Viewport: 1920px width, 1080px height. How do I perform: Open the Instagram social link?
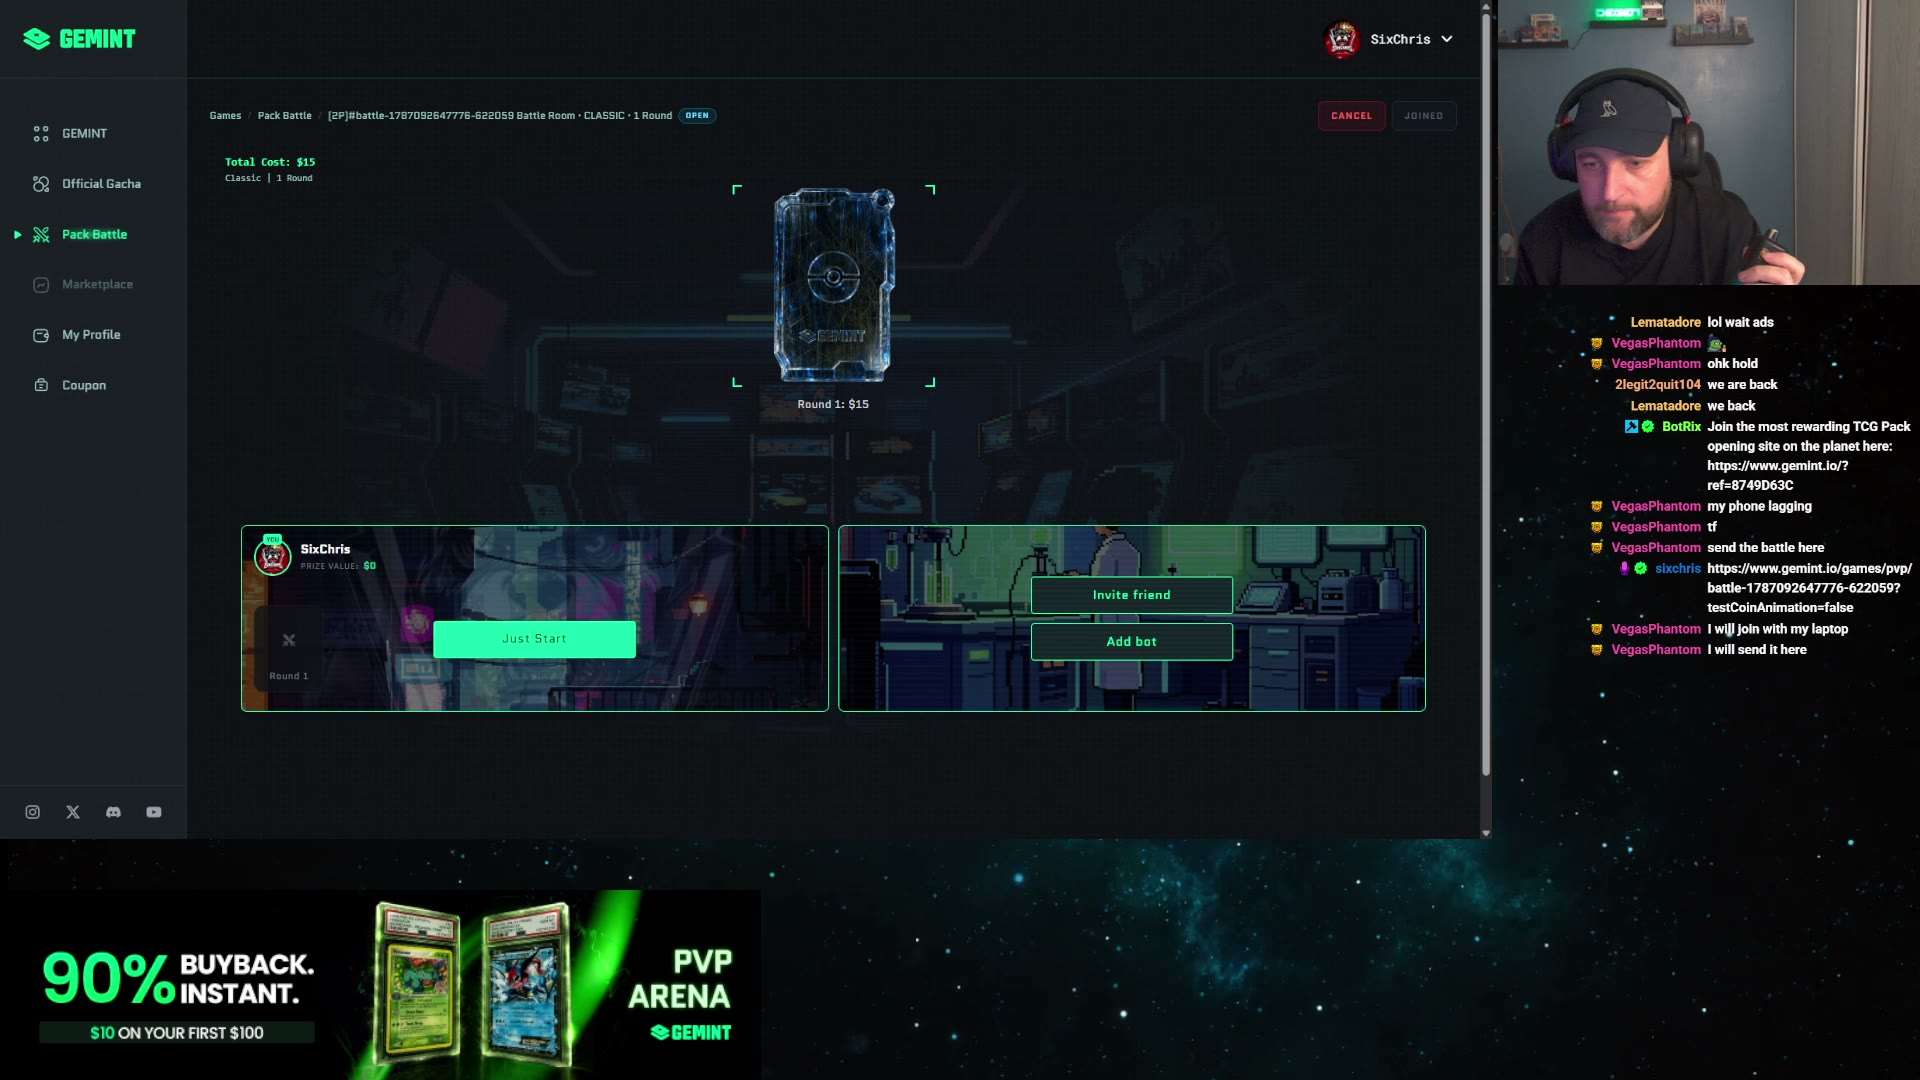tap(33, 812)
